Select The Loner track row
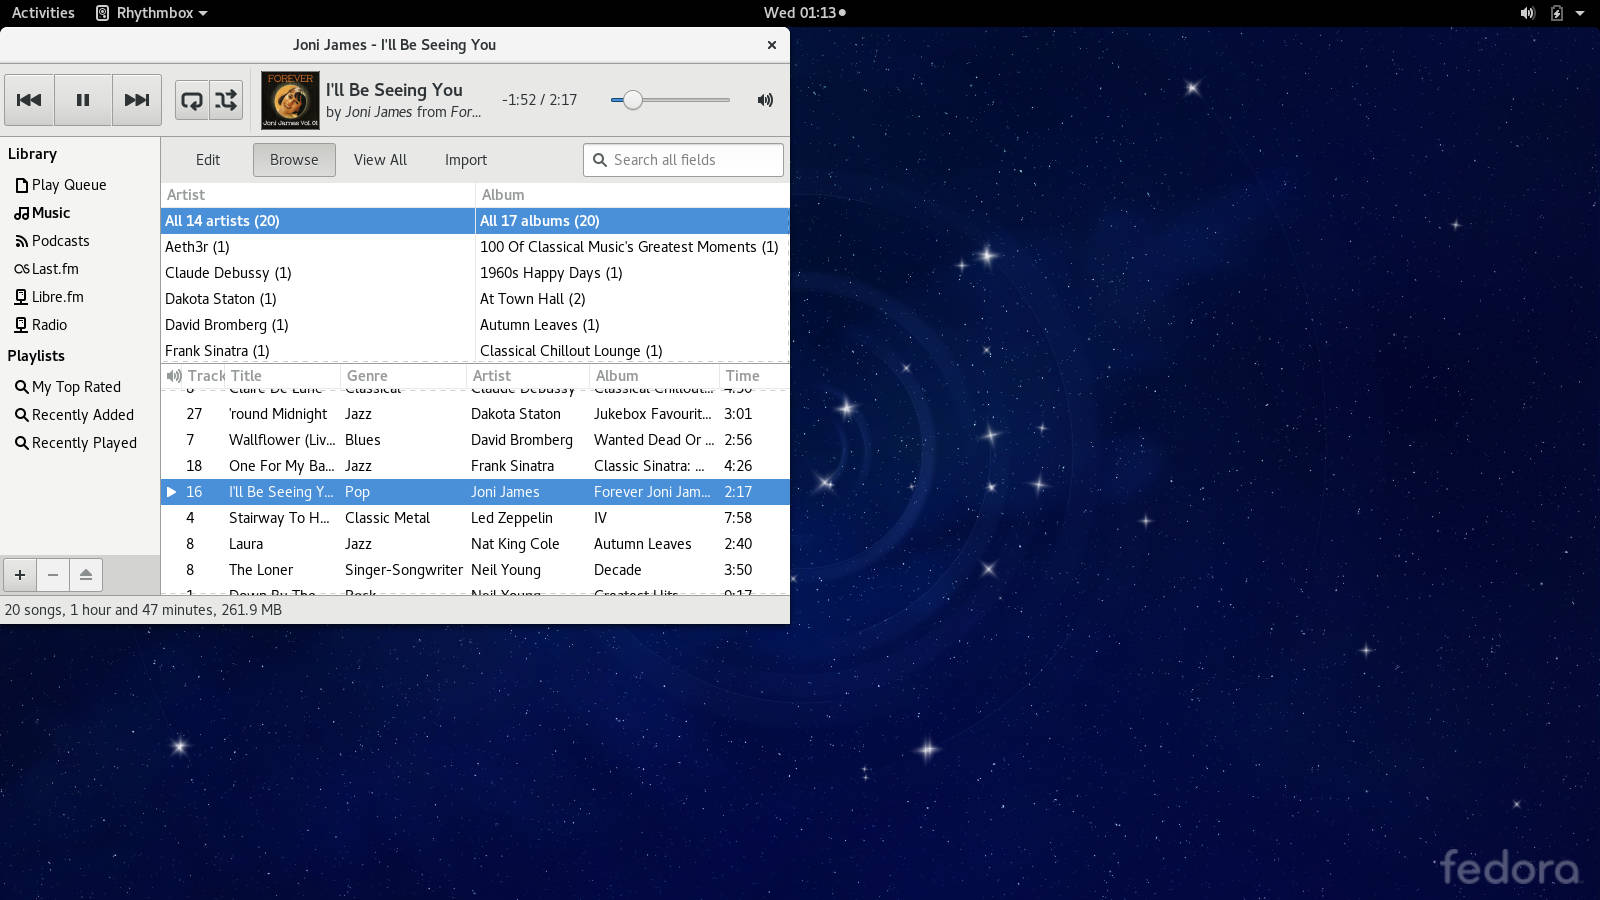This screenshot has width=1600, height=900. point(475,570)
